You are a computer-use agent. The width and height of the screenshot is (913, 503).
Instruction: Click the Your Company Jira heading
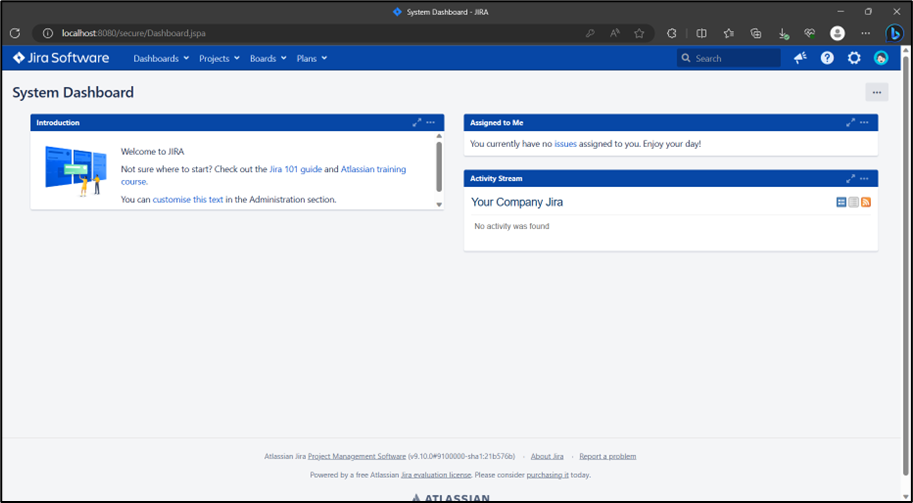pyautogui.click(x=517, y=202)
